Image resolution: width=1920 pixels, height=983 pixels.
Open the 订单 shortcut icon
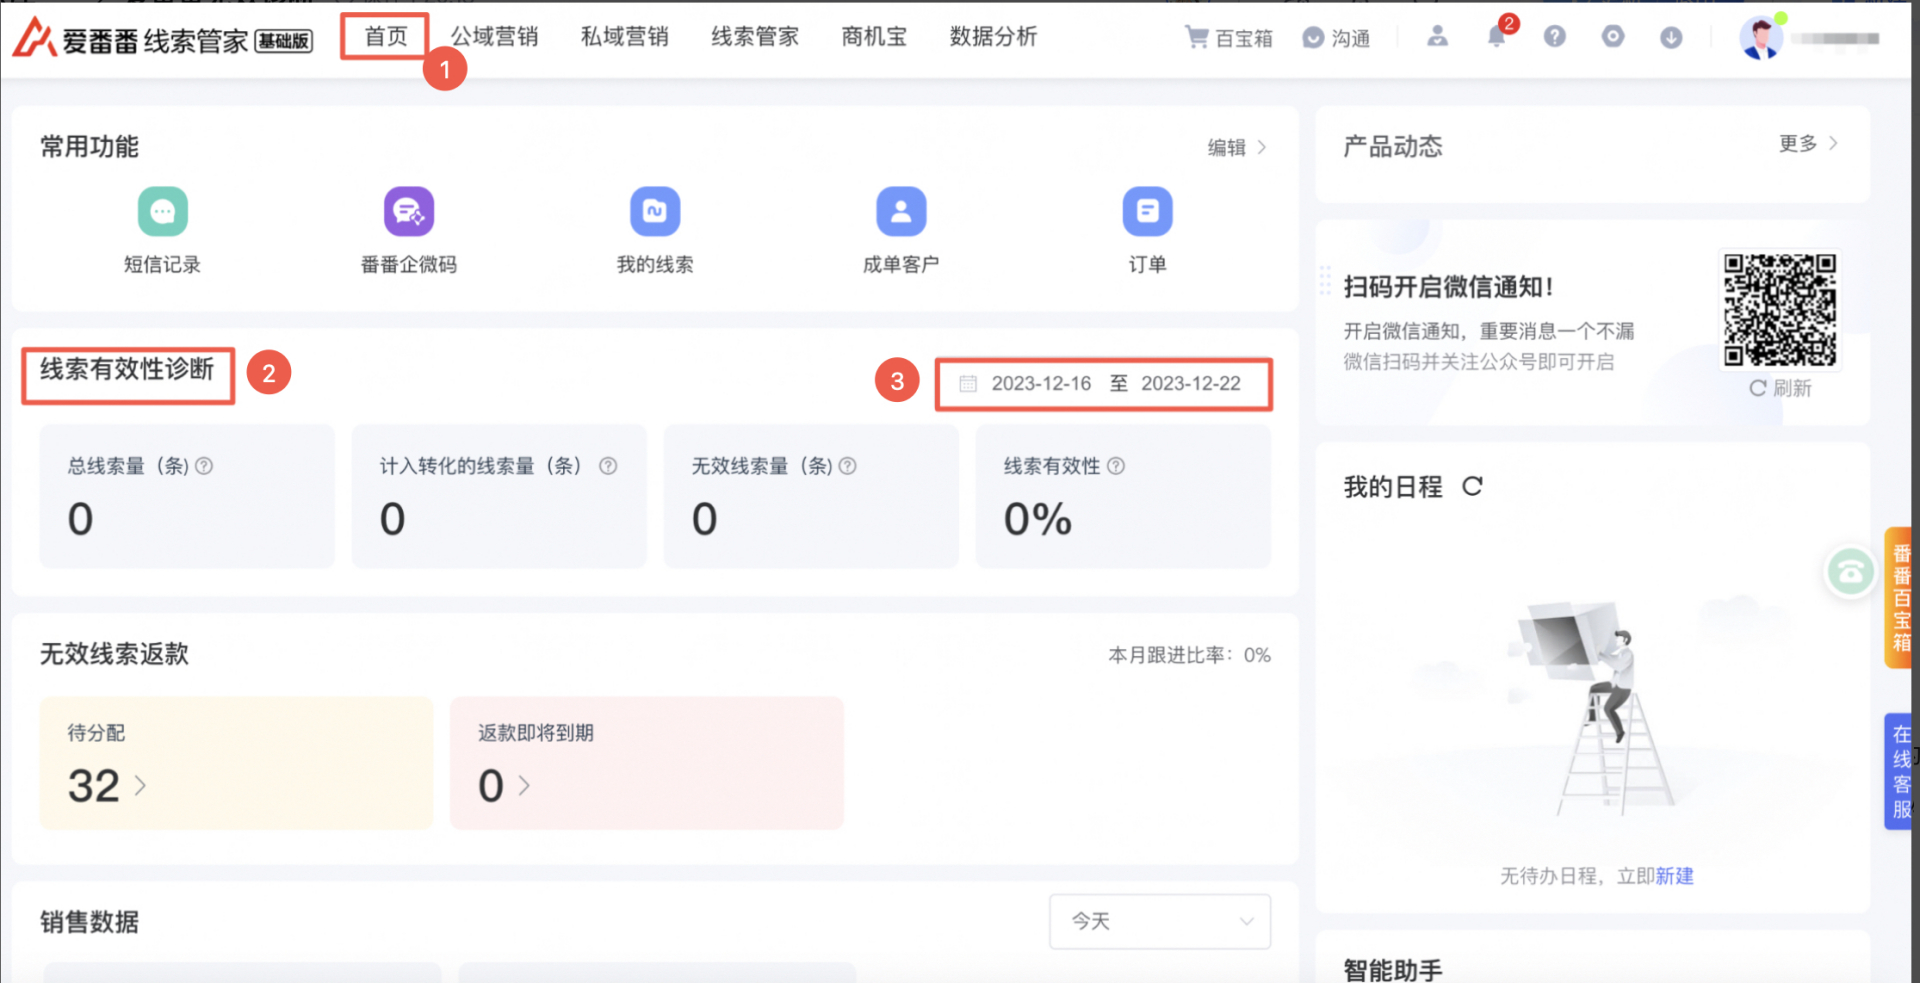(1147, 212)
